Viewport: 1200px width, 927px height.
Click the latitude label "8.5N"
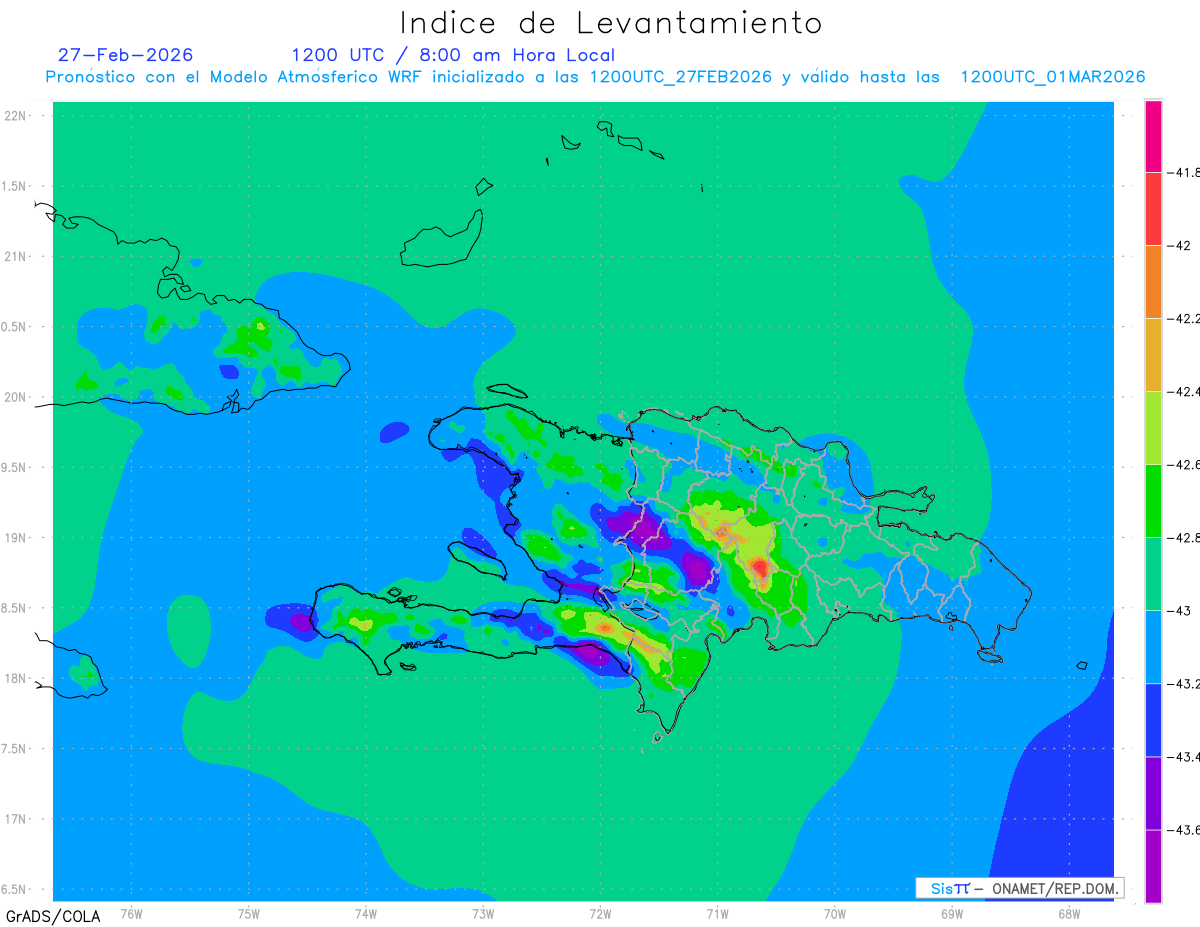pos(14,609)
